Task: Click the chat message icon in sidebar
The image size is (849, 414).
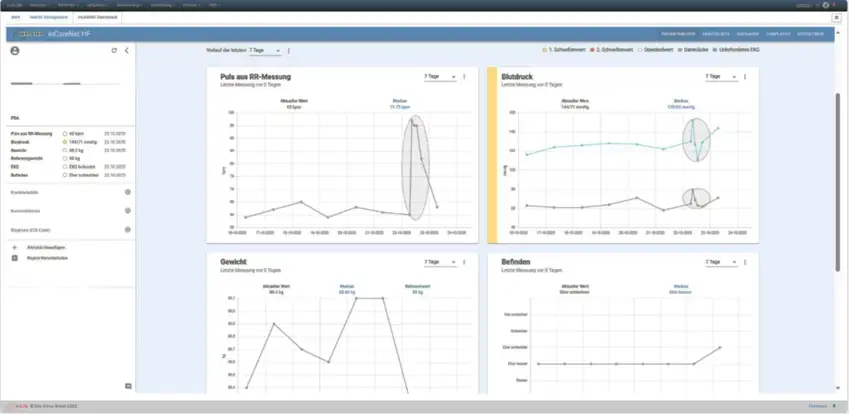Action: point(128,386)
